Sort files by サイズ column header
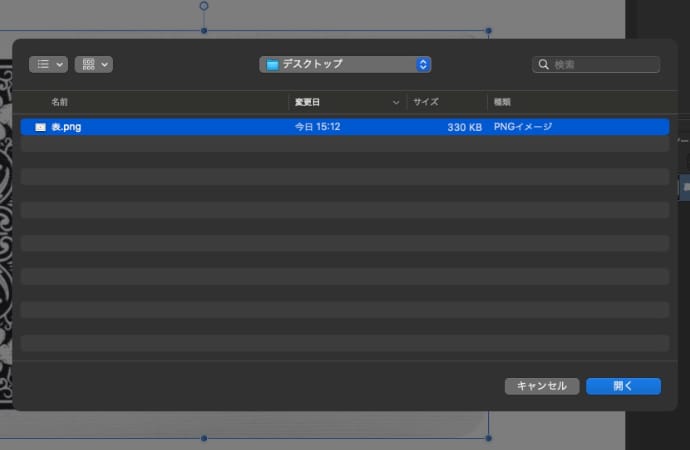This screenshot has height=450, width=690. point(427,102)
